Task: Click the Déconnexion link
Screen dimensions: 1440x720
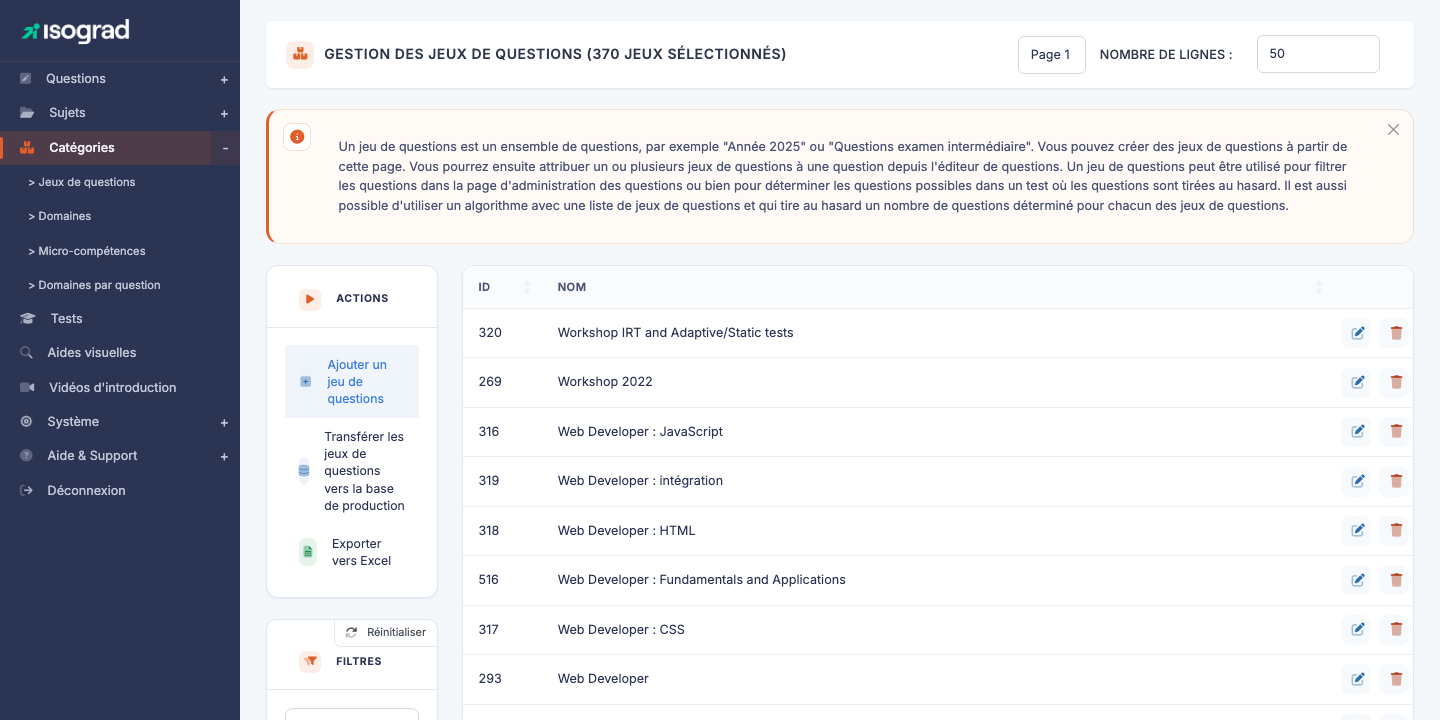Action: tap(87, 491)
